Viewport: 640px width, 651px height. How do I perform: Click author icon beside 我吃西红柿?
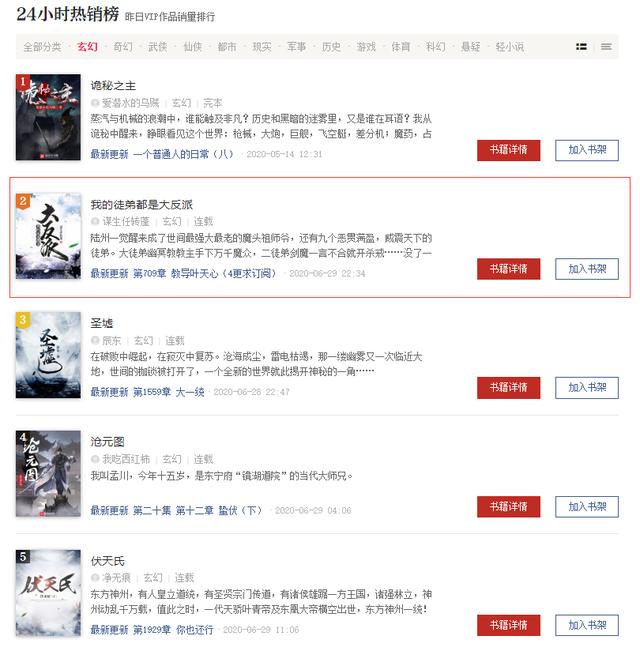95,459
